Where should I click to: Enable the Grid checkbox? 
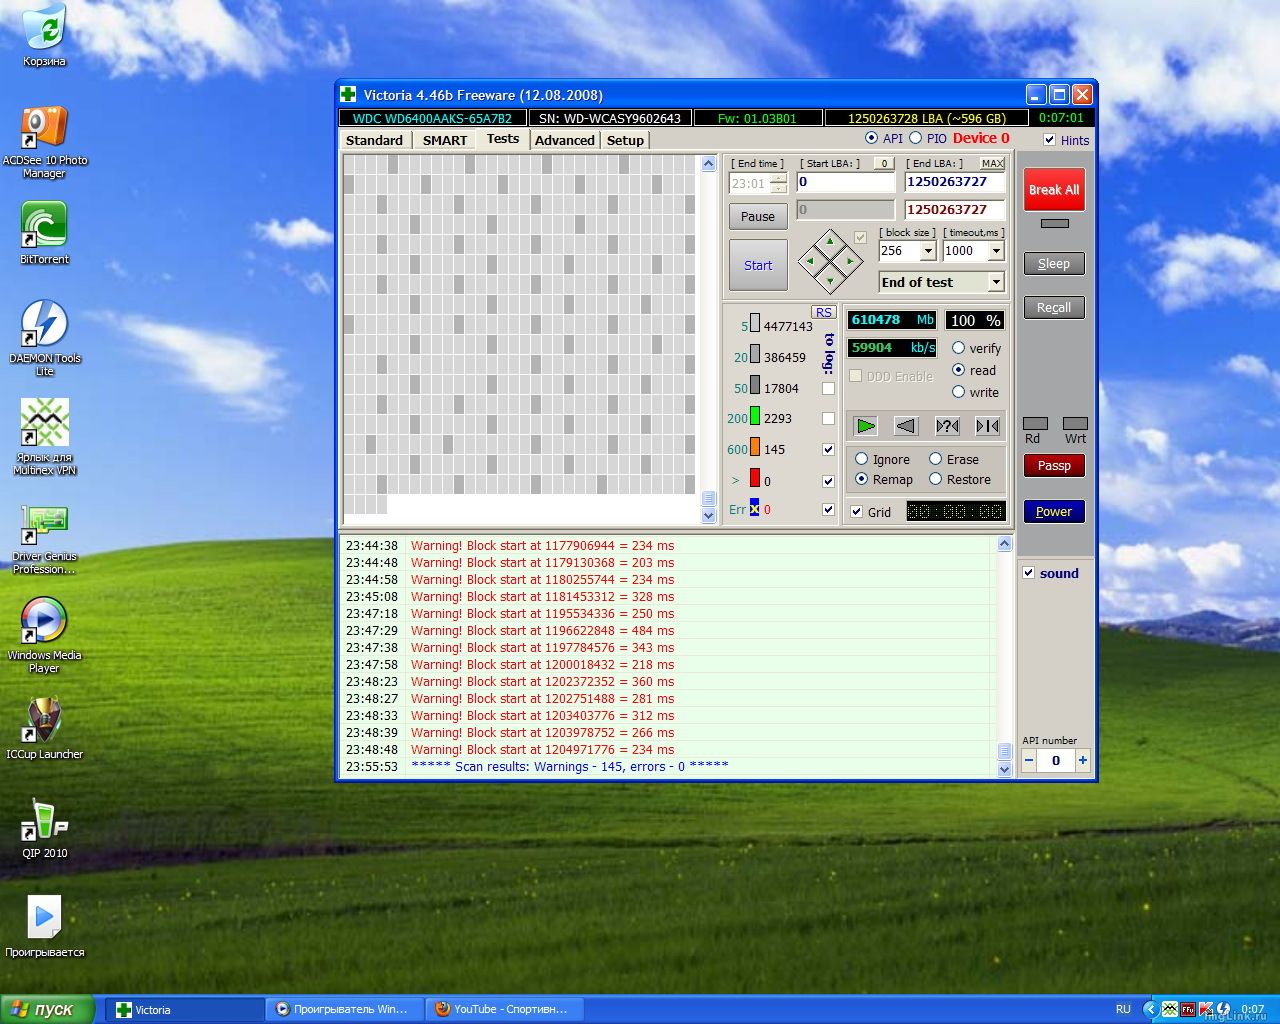[x=857, y=512]
